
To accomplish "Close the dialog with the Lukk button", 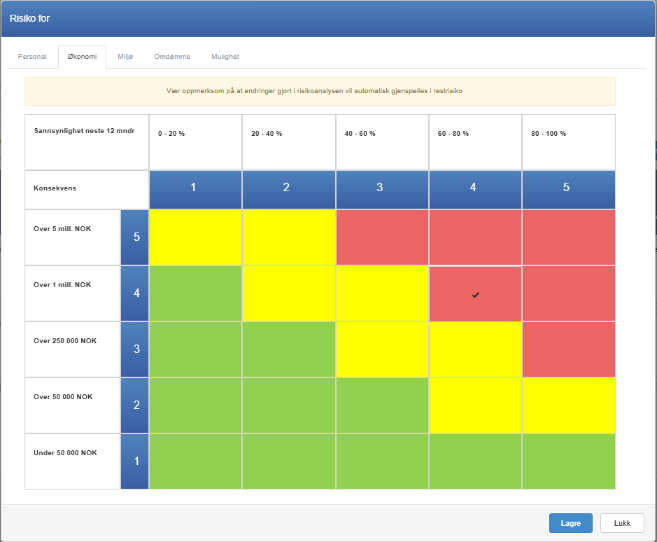I will point(622,523).
